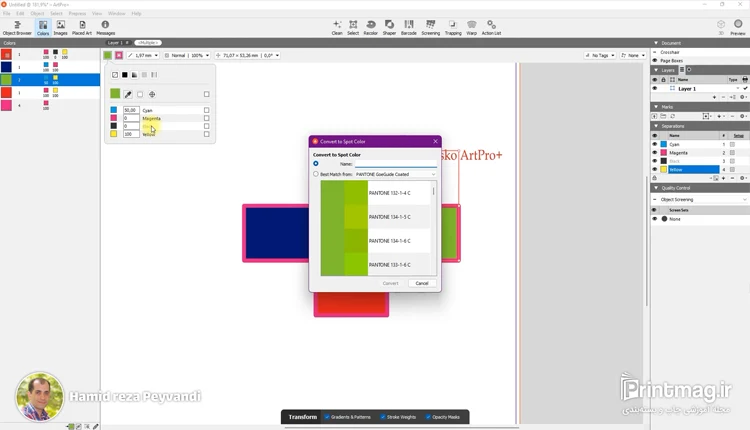Select the blank Name radio button

tap(316, 164)
